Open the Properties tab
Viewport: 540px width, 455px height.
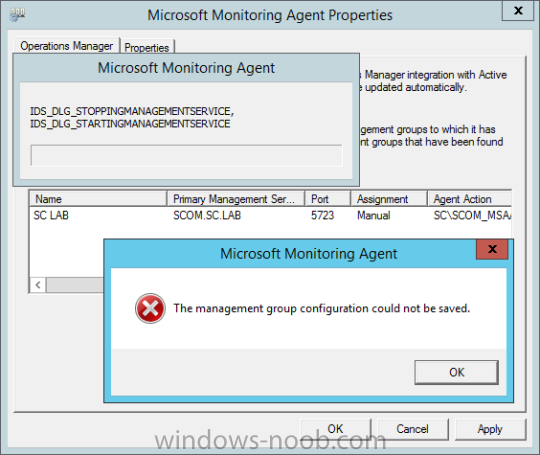pyautogui.click(x=147, y=48)
